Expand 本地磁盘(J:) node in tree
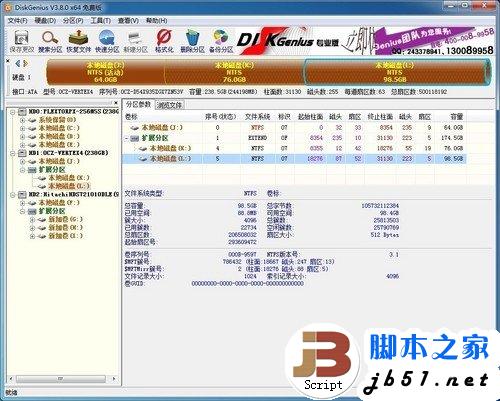The image size is (500, 401). pos(22,161)
